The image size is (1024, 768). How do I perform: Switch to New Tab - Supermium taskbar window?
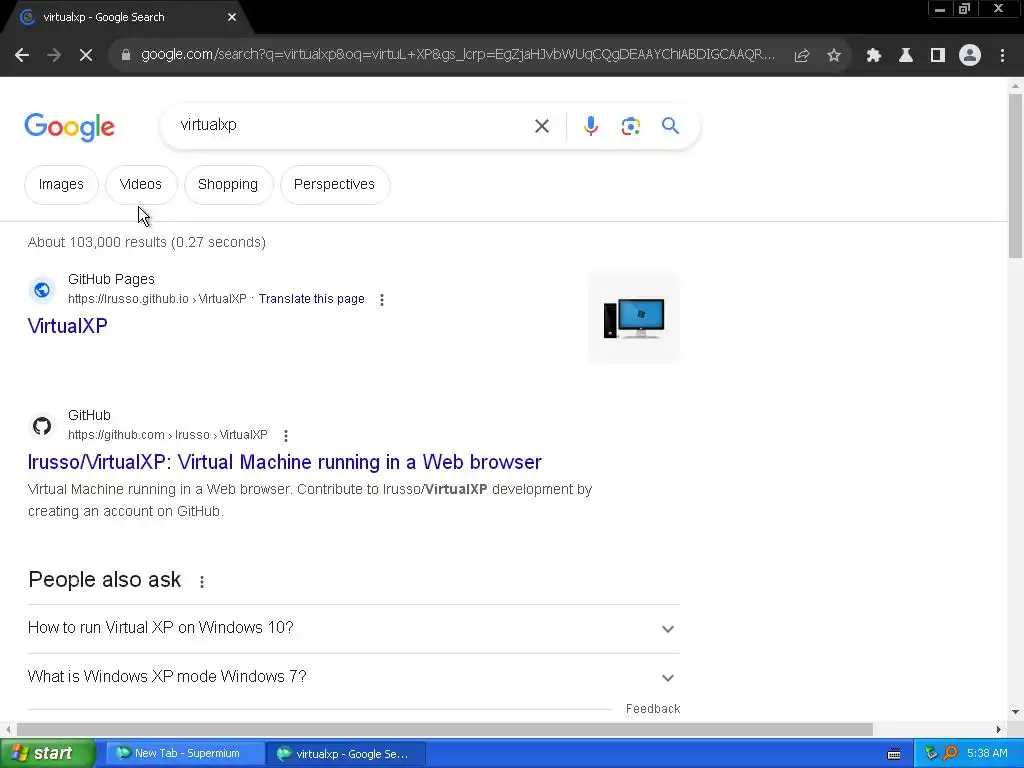[184, 754]
